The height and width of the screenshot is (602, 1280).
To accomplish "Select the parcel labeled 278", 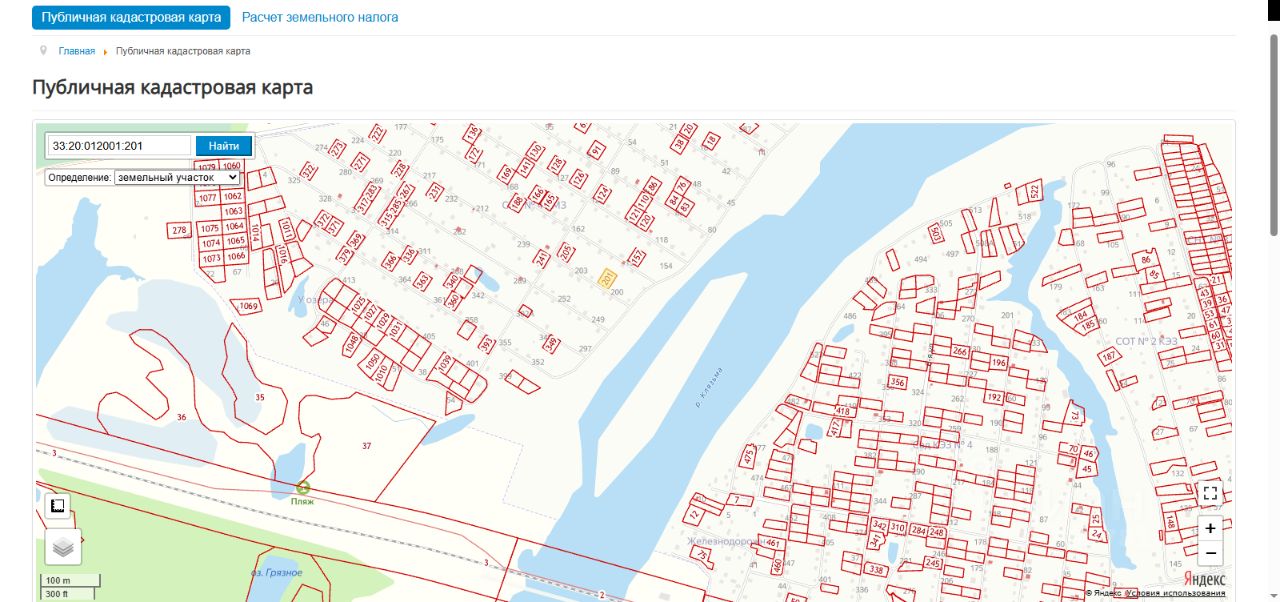I will pyautogui.click(x=180, y=231).
